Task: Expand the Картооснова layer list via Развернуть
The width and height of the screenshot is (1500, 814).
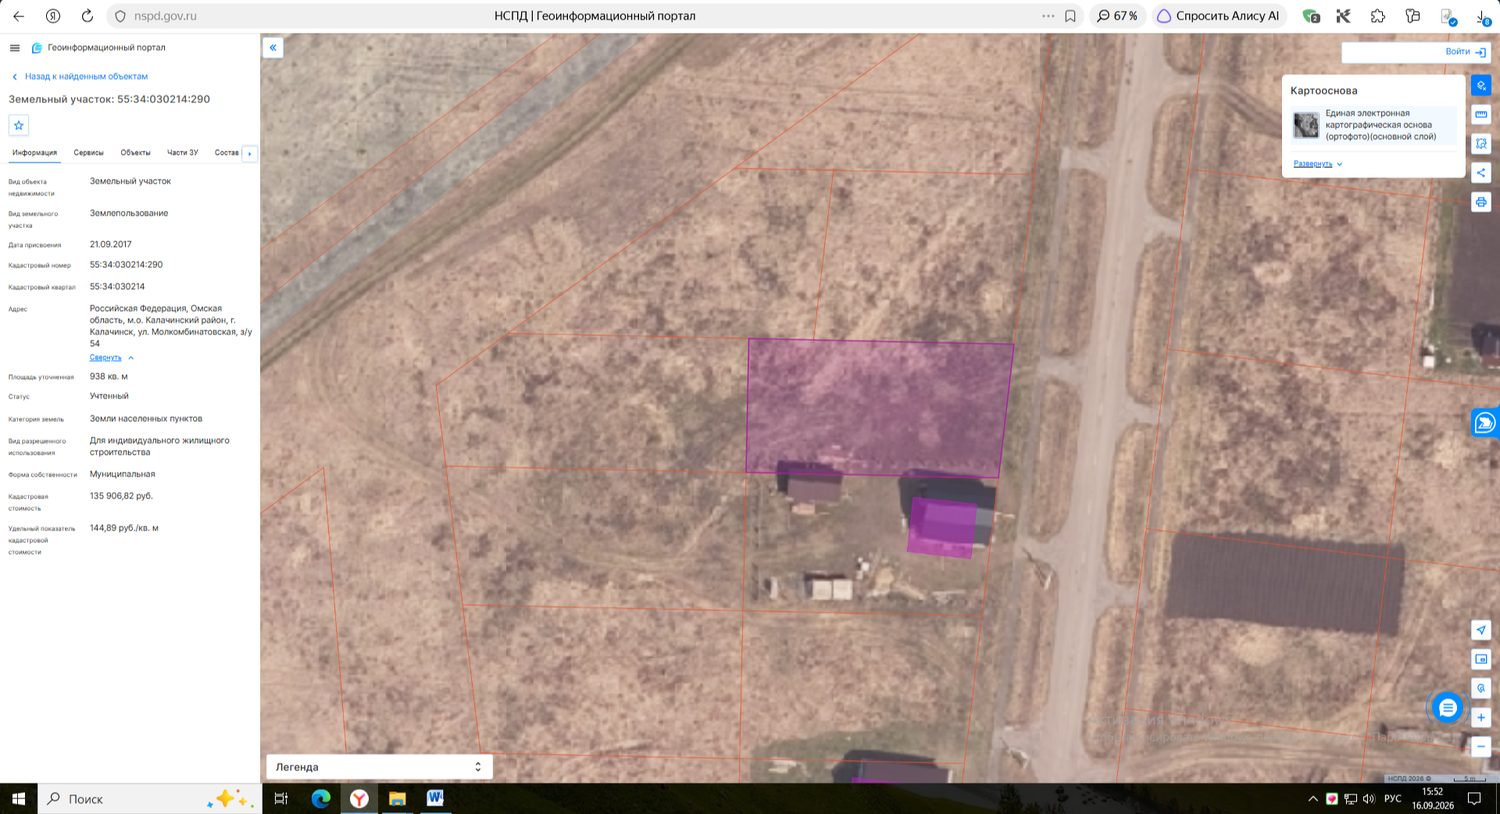Action: point(1317,164)
